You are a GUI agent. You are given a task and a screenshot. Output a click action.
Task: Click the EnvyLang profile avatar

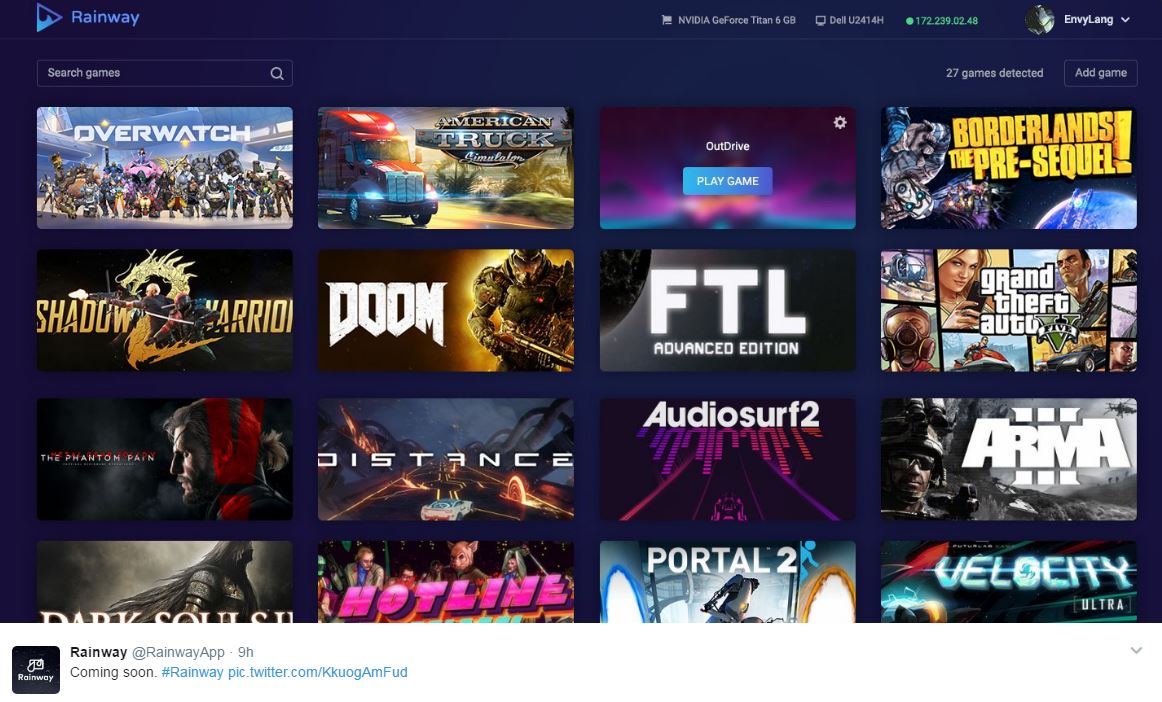click(x=1040, y=20)
